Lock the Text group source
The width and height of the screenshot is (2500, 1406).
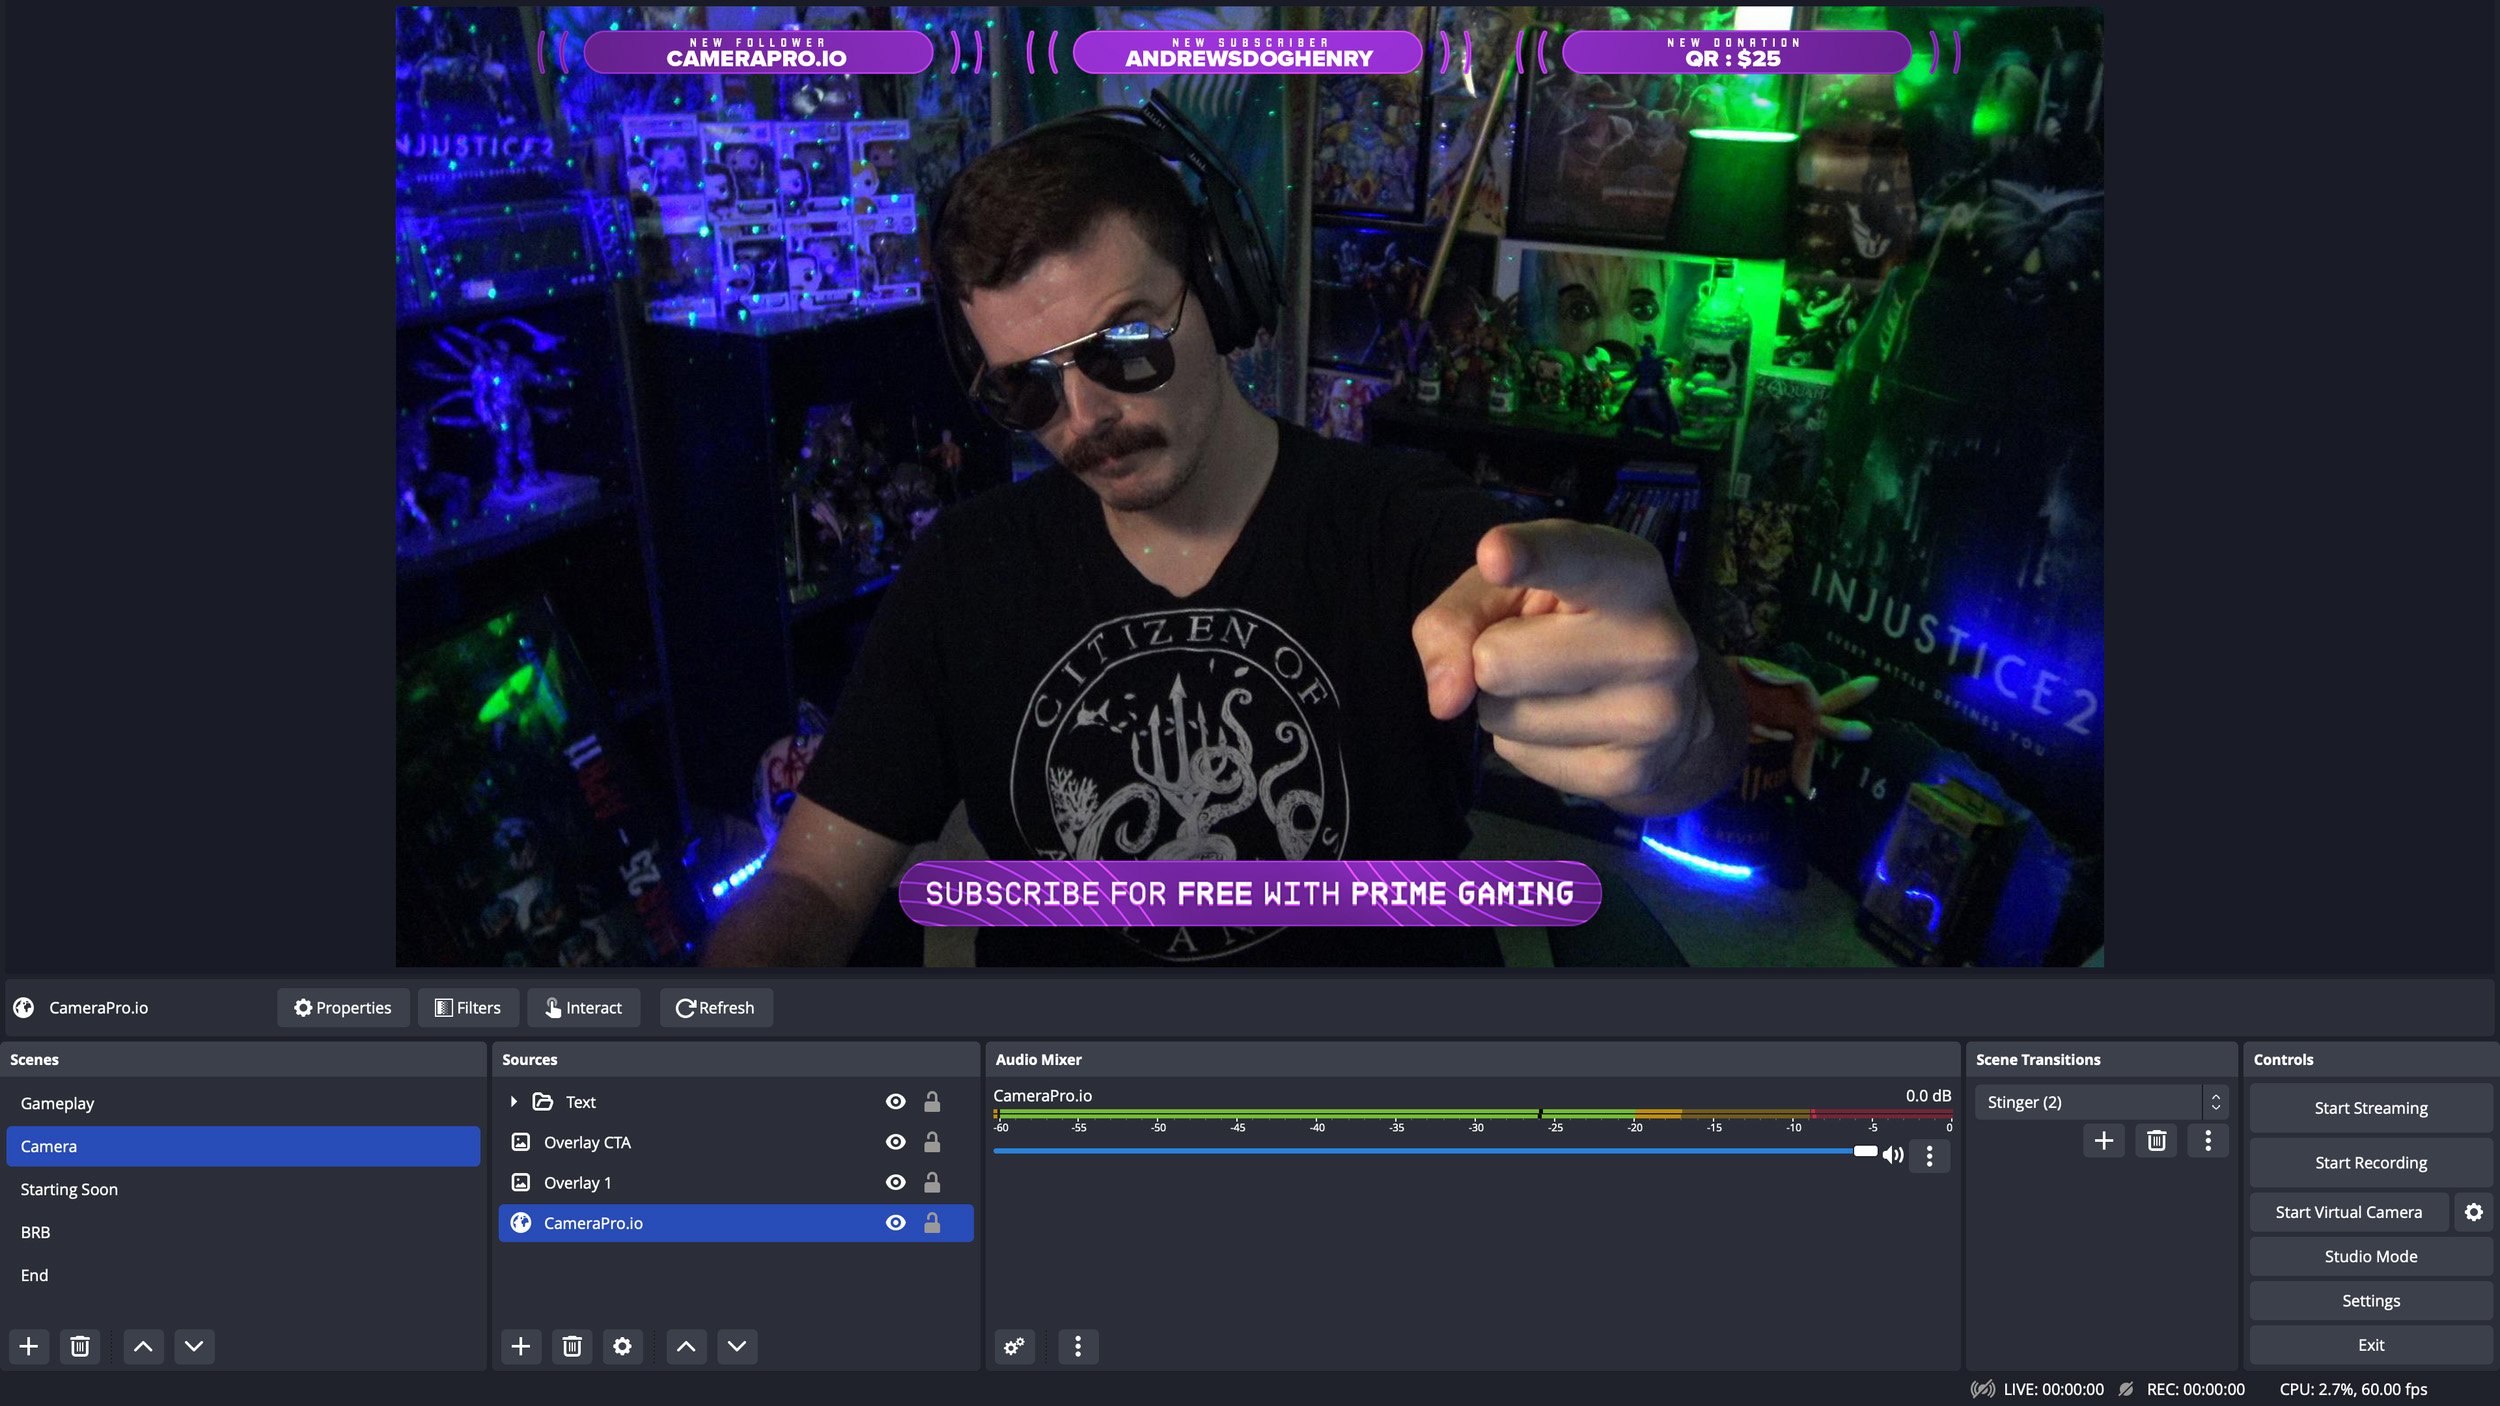(932, 1101)
